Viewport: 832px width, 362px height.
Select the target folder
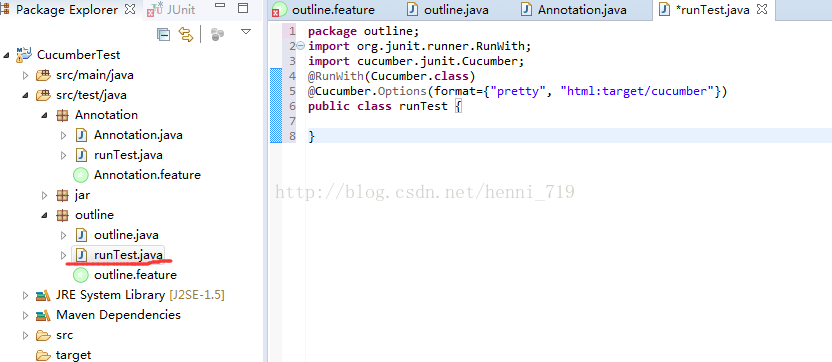coord(63,355)
